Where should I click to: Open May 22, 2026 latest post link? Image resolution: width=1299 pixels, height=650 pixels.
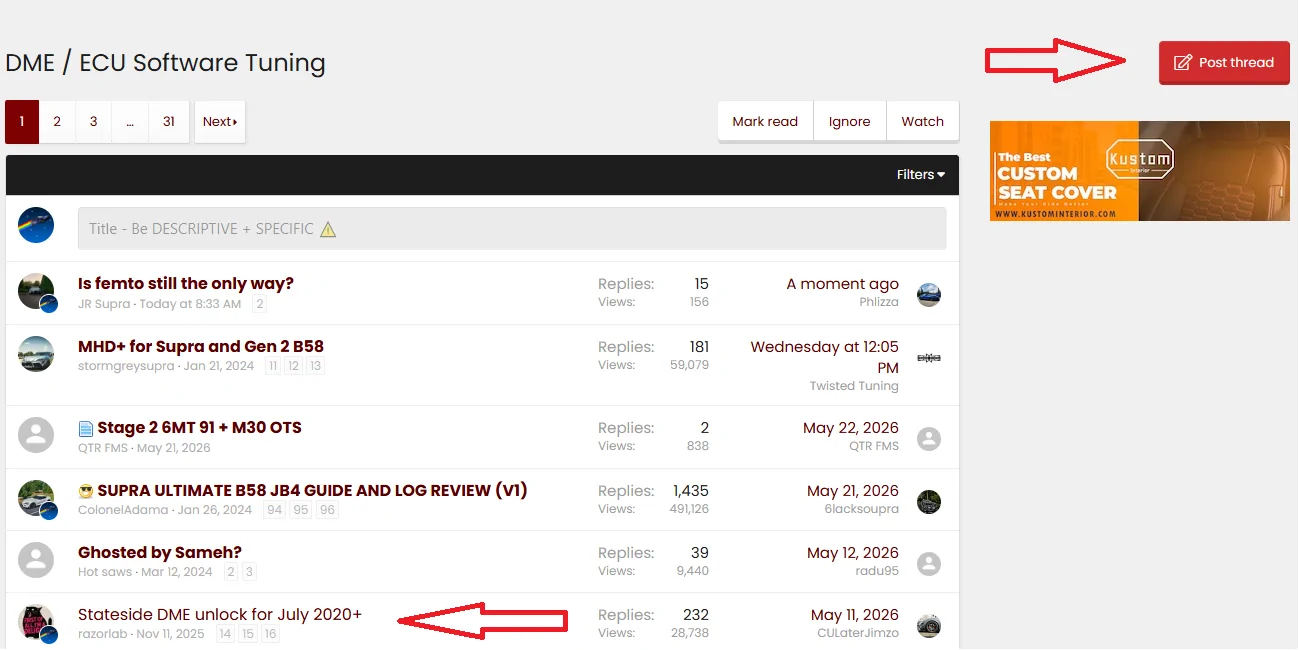click(x=851, y=428)
